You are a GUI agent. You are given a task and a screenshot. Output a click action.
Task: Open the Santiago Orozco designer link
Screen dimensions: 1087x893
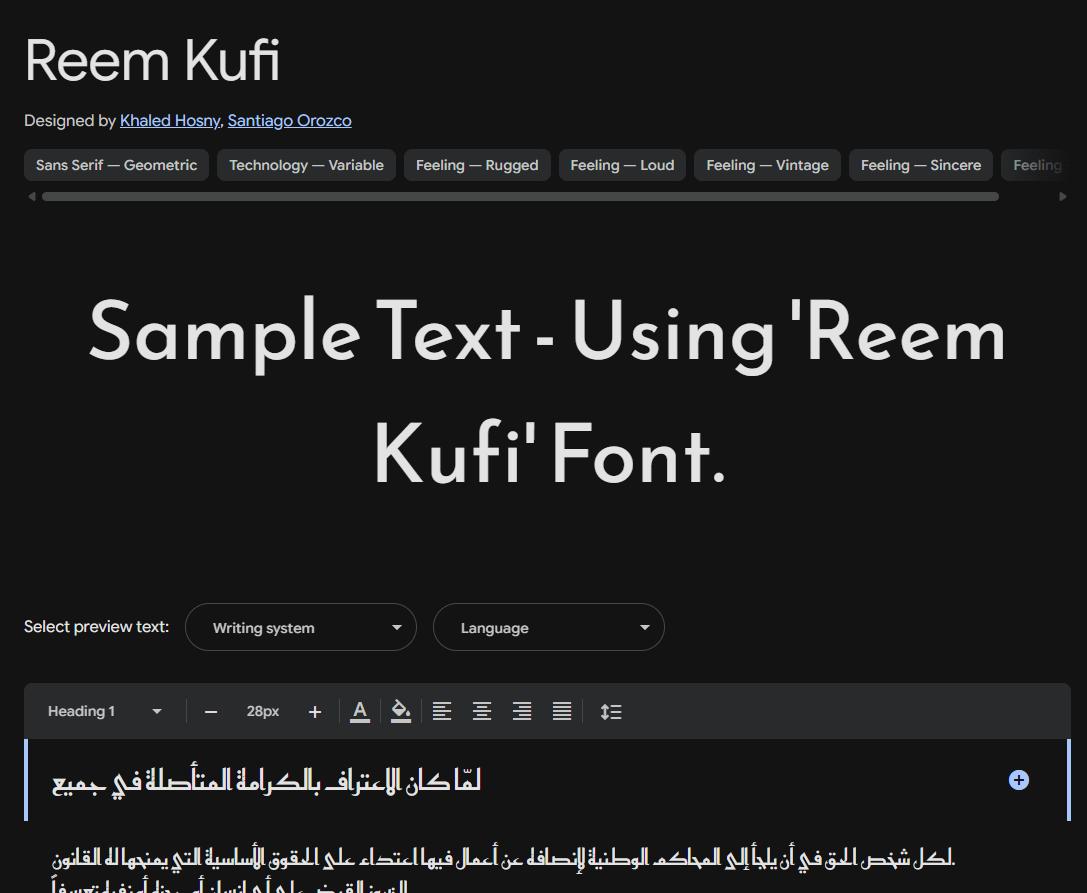click(289, 121)
